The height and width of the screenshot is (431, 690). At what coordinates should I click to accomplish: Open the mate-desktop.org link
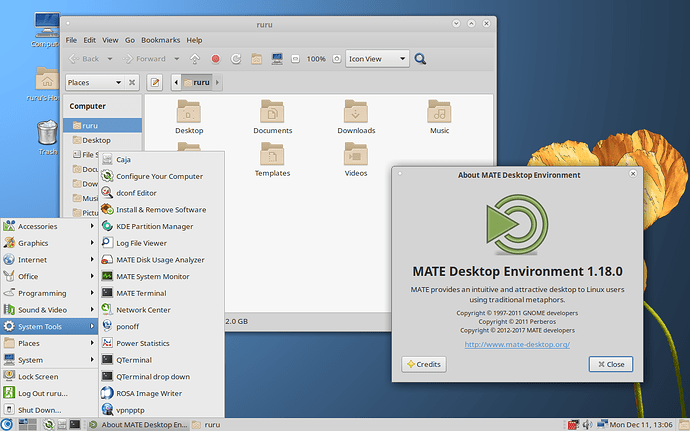pos(517,344)
